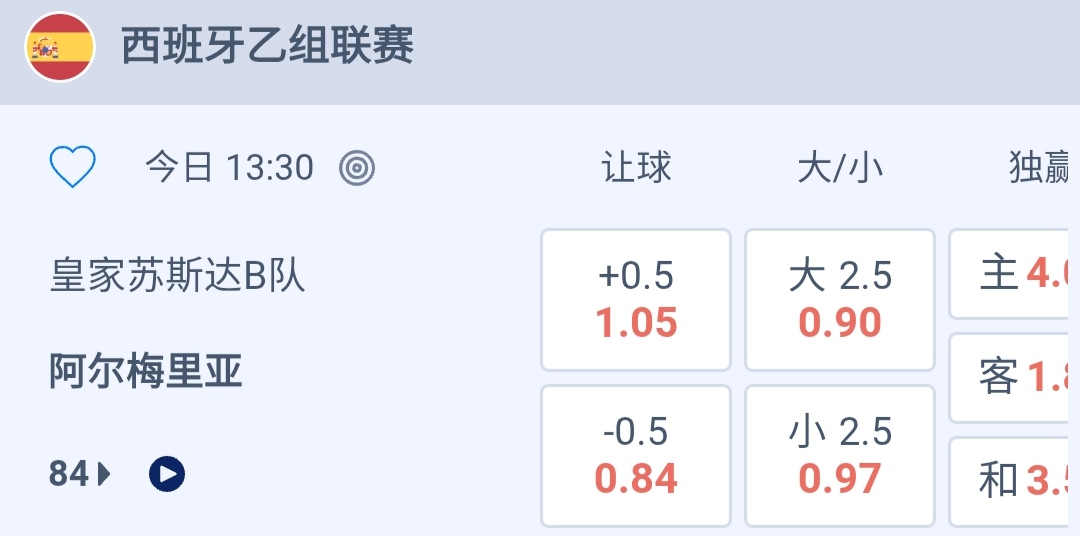The width and height of the screenshot is (1080, 536).
Task: Click the target icon beside 13:30
Action: coord(356,168)
